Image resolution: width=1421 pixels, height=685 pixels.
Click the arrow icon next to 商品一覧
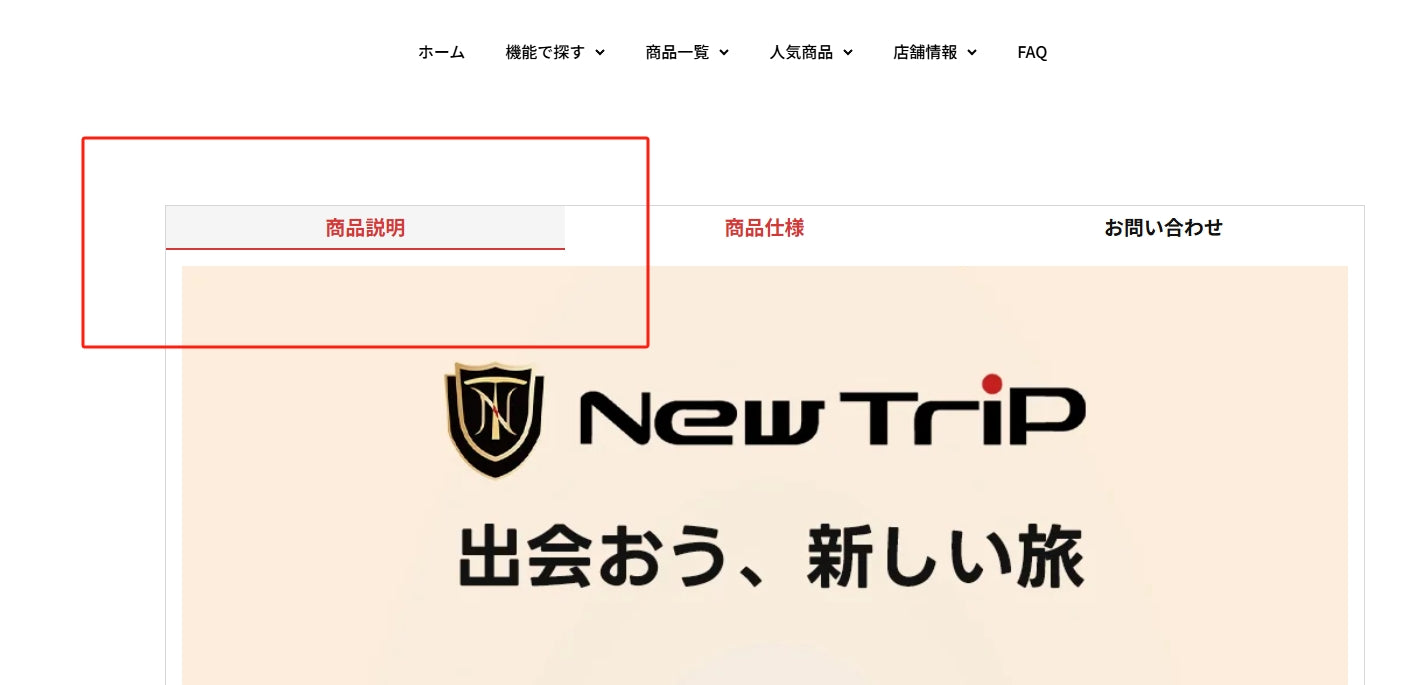(724, 53)
